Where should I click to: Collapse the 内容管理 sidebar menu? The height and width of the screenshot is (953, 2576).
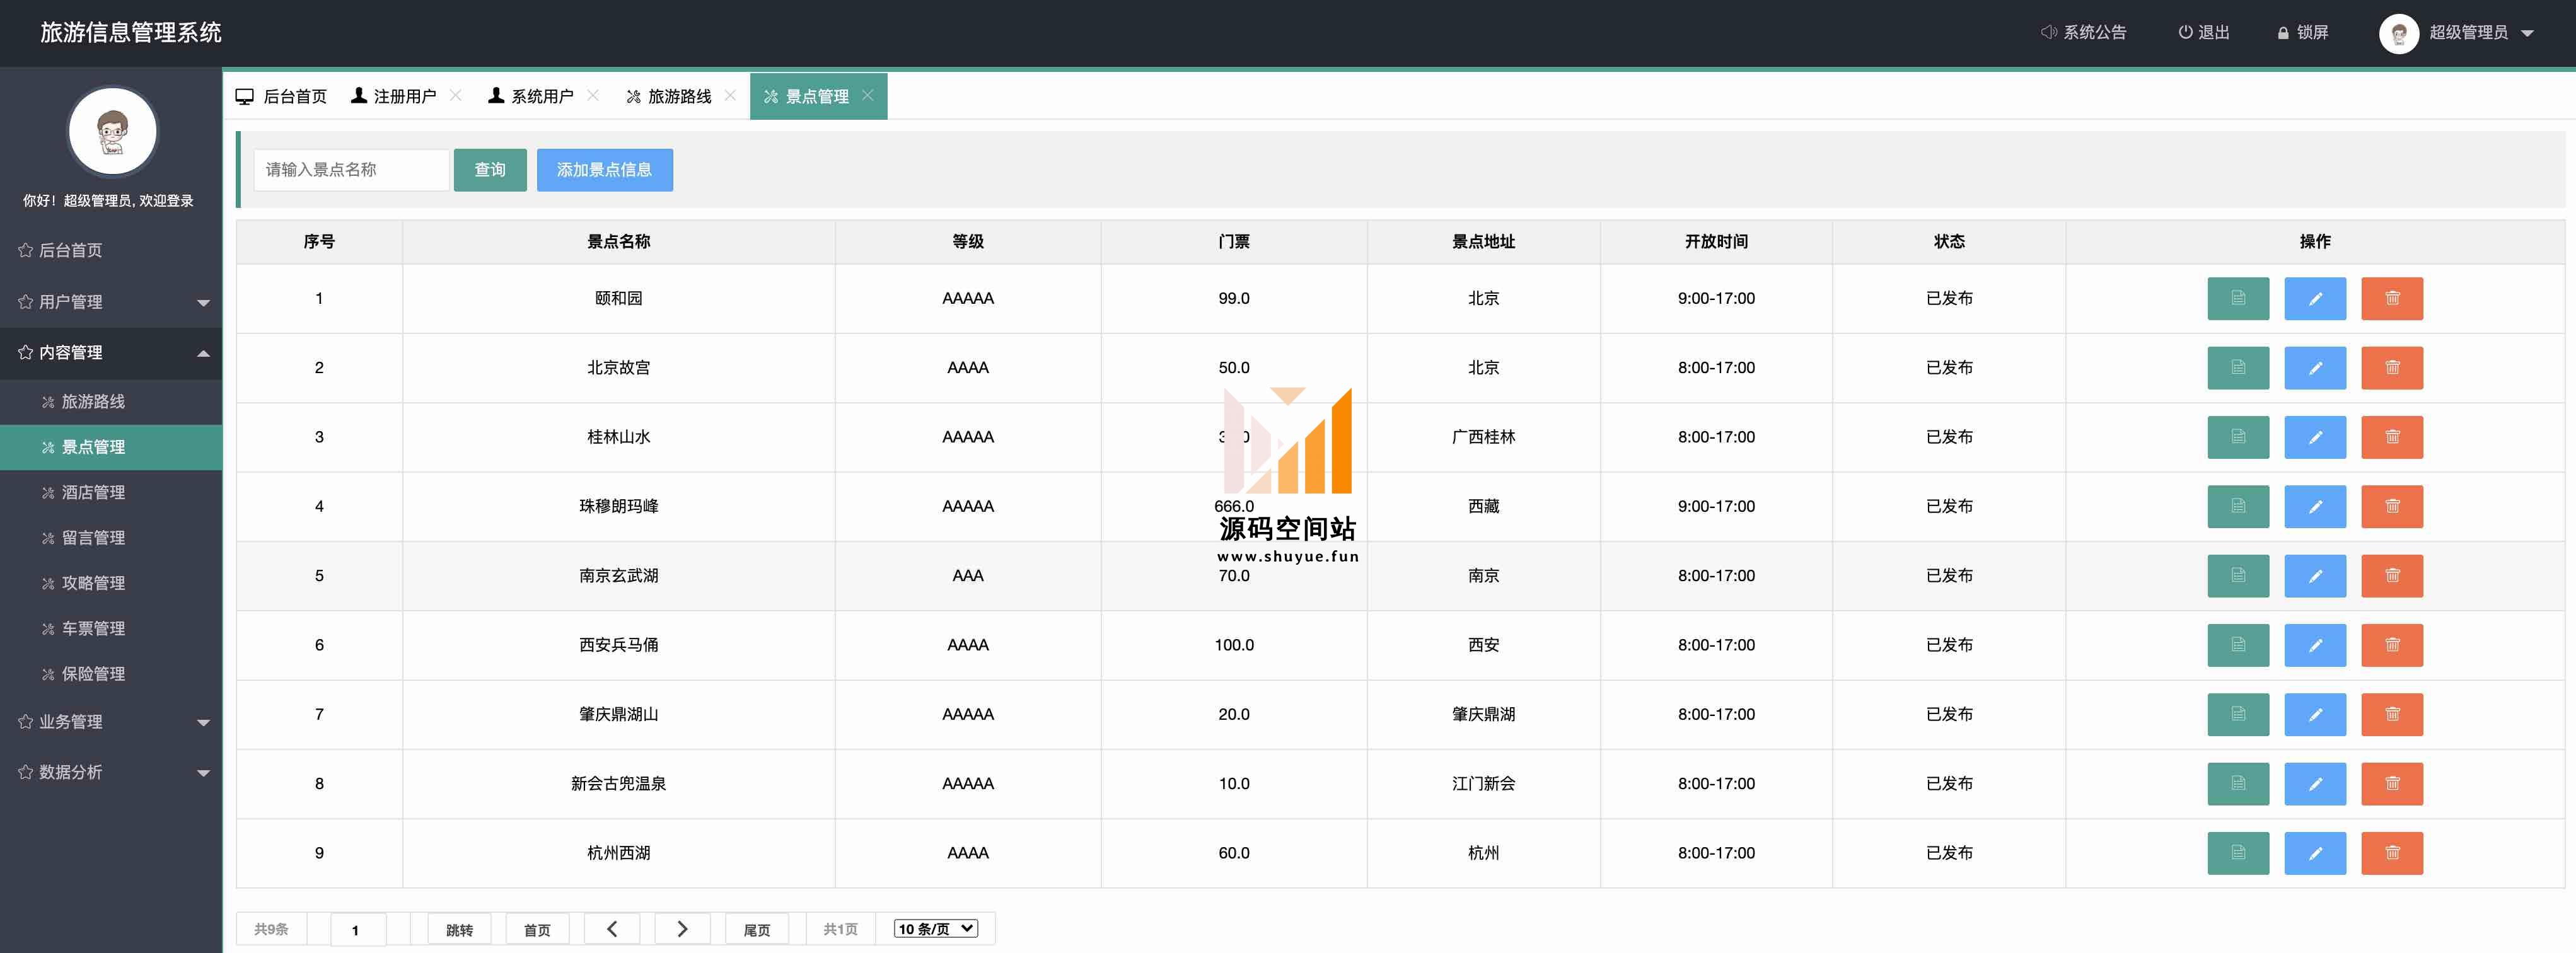(111, 352)
